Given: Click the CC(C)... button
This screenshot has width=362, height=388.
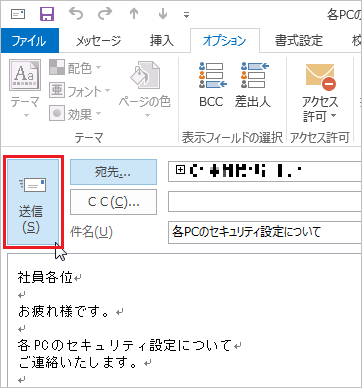Looking at the screenshot, I should 113,202.
